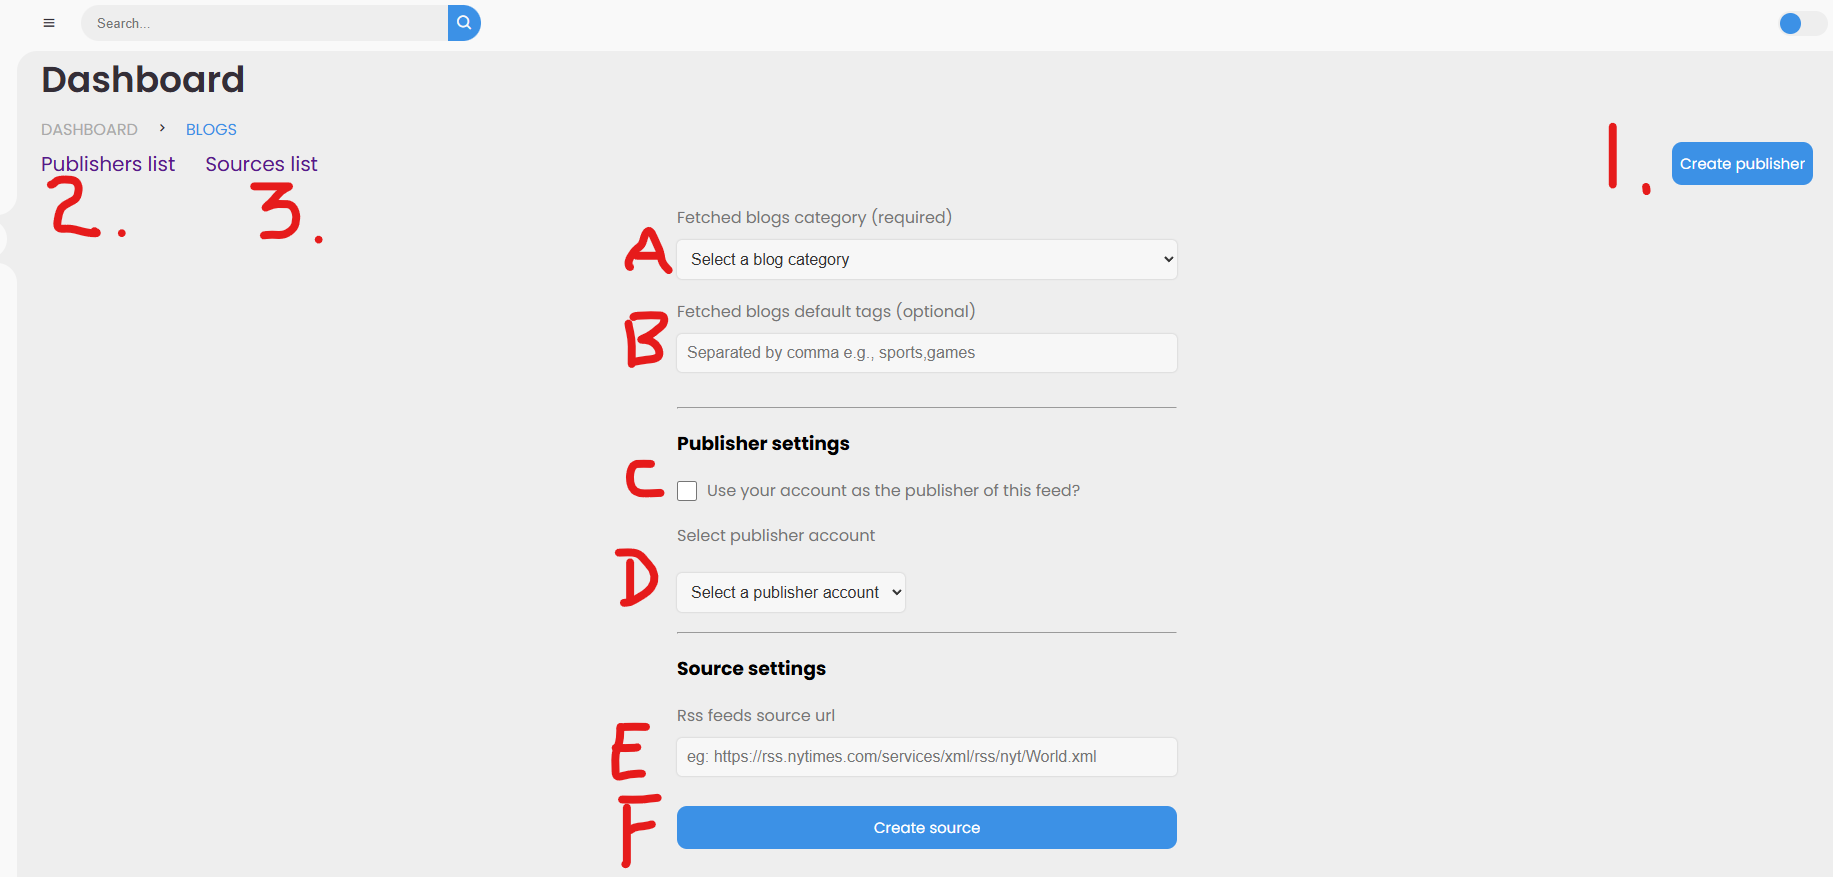The width and height of the screenshot is (1833, 877).
Task: Focus the top Search text field
Action: pyautogui.click(x=265, y=23)
